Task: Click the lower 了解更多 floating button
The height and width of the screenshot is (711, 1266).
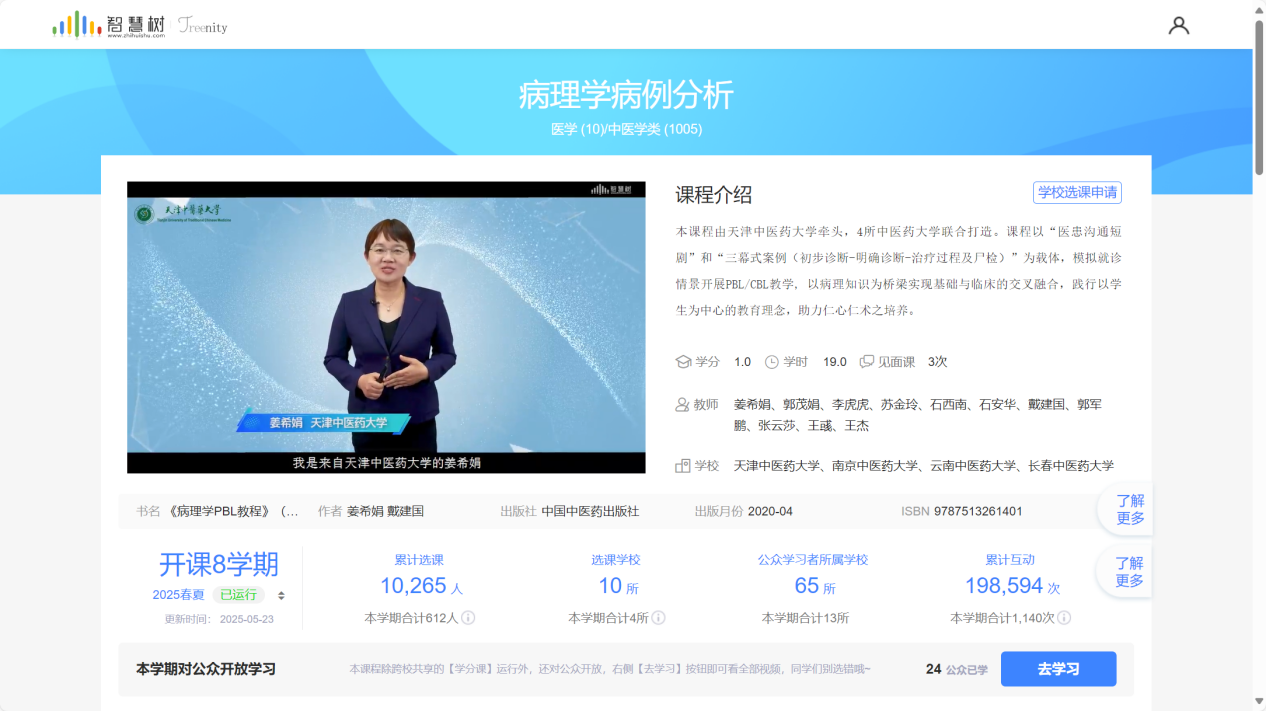Action: point(1129,572)
